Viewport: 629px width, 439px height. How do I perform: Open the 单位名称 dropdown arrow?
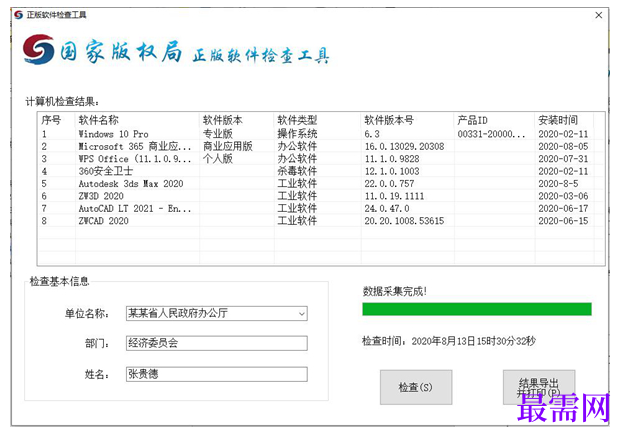(302, 313)
